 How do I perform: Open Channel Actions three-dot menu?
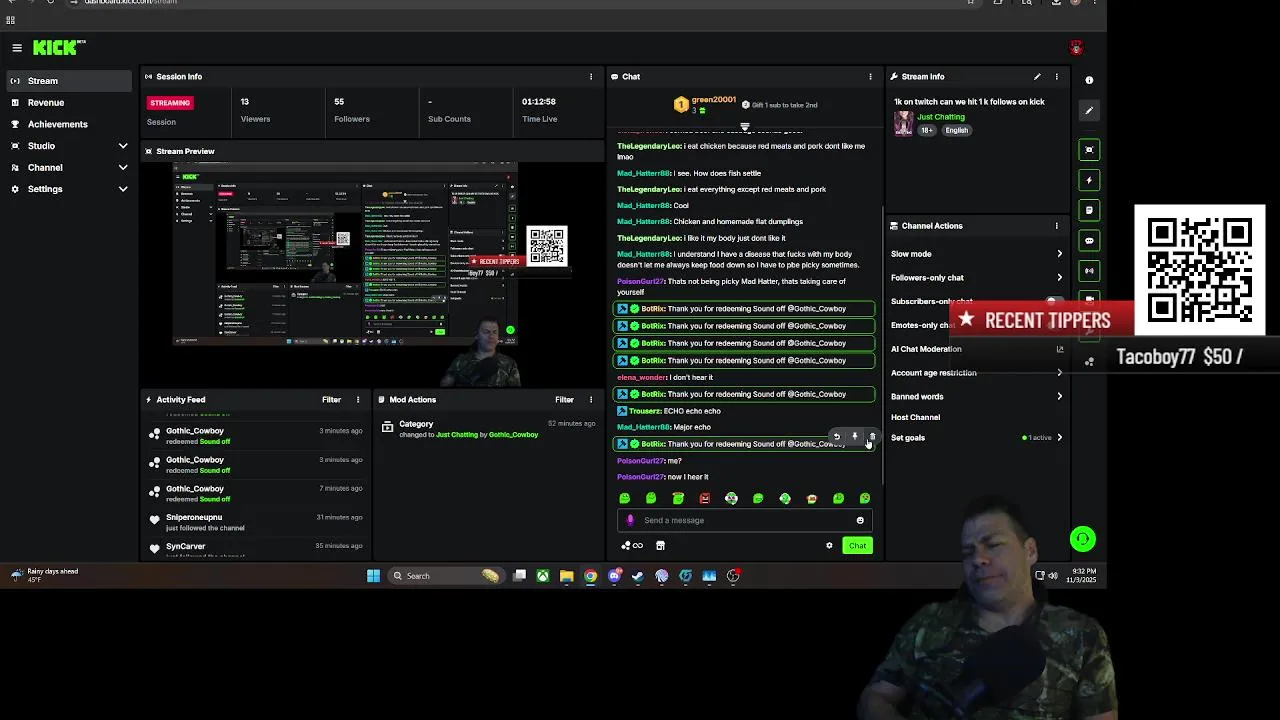(1056, 226)
